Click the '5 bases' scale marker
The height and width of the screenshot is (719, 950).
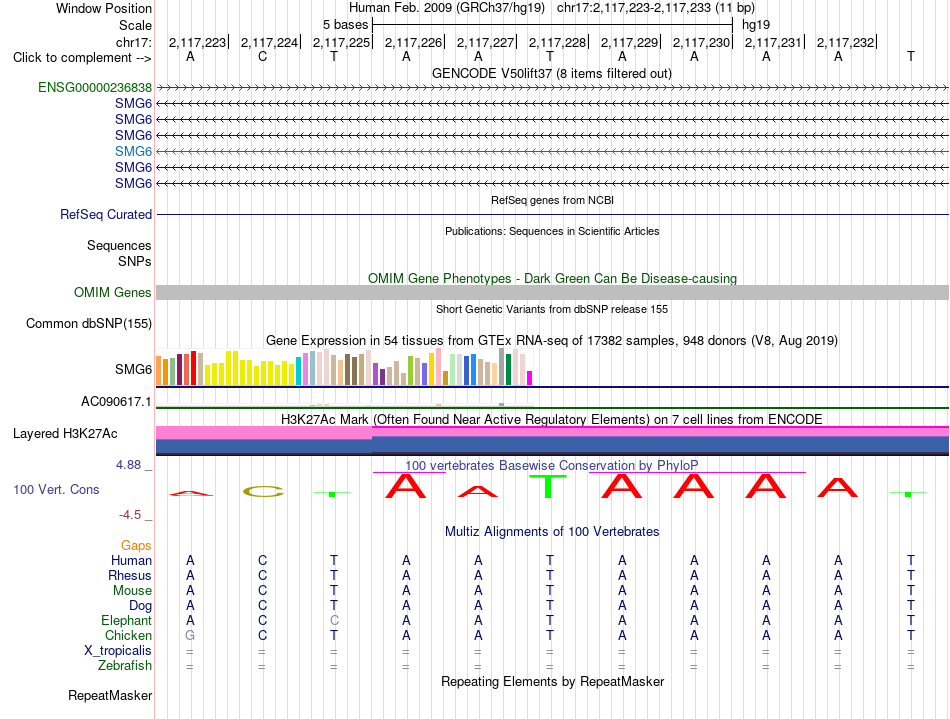click(x=345, y=25)
